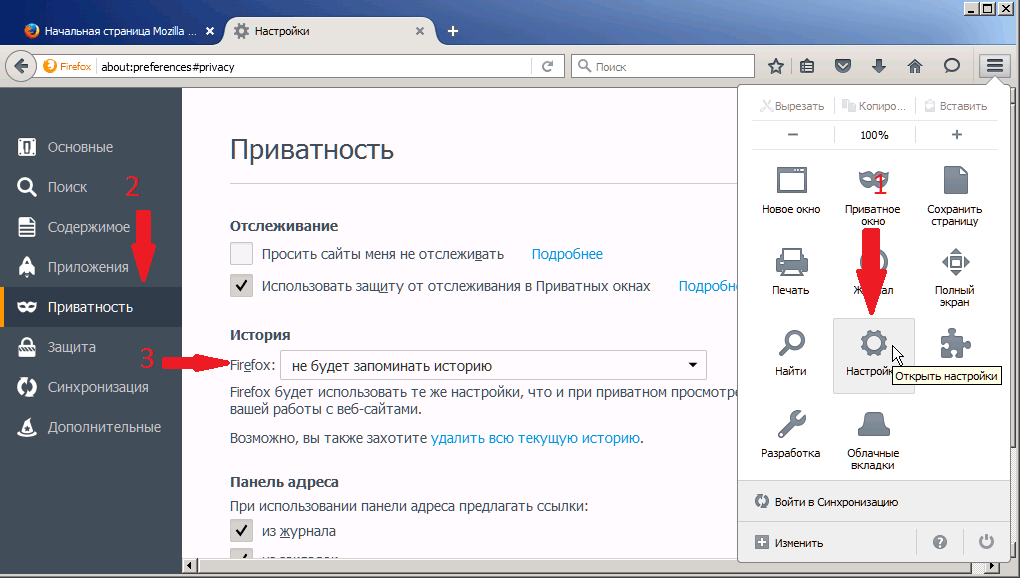Click the Downloads arrow in toolbar
The height and width of the screenshot is (578, 1020).
point(879,66)
